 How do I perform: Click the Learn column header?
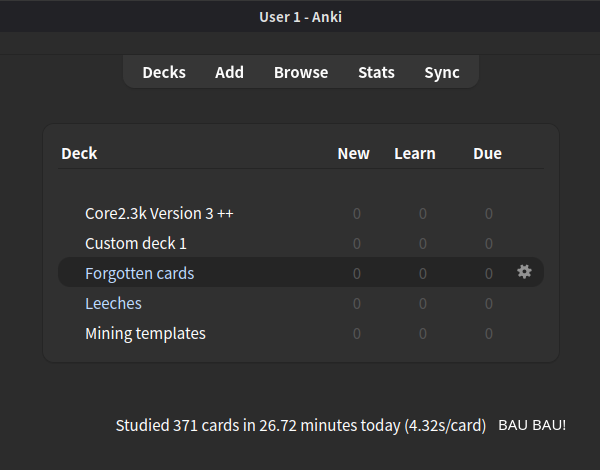[x=414, y=153]
